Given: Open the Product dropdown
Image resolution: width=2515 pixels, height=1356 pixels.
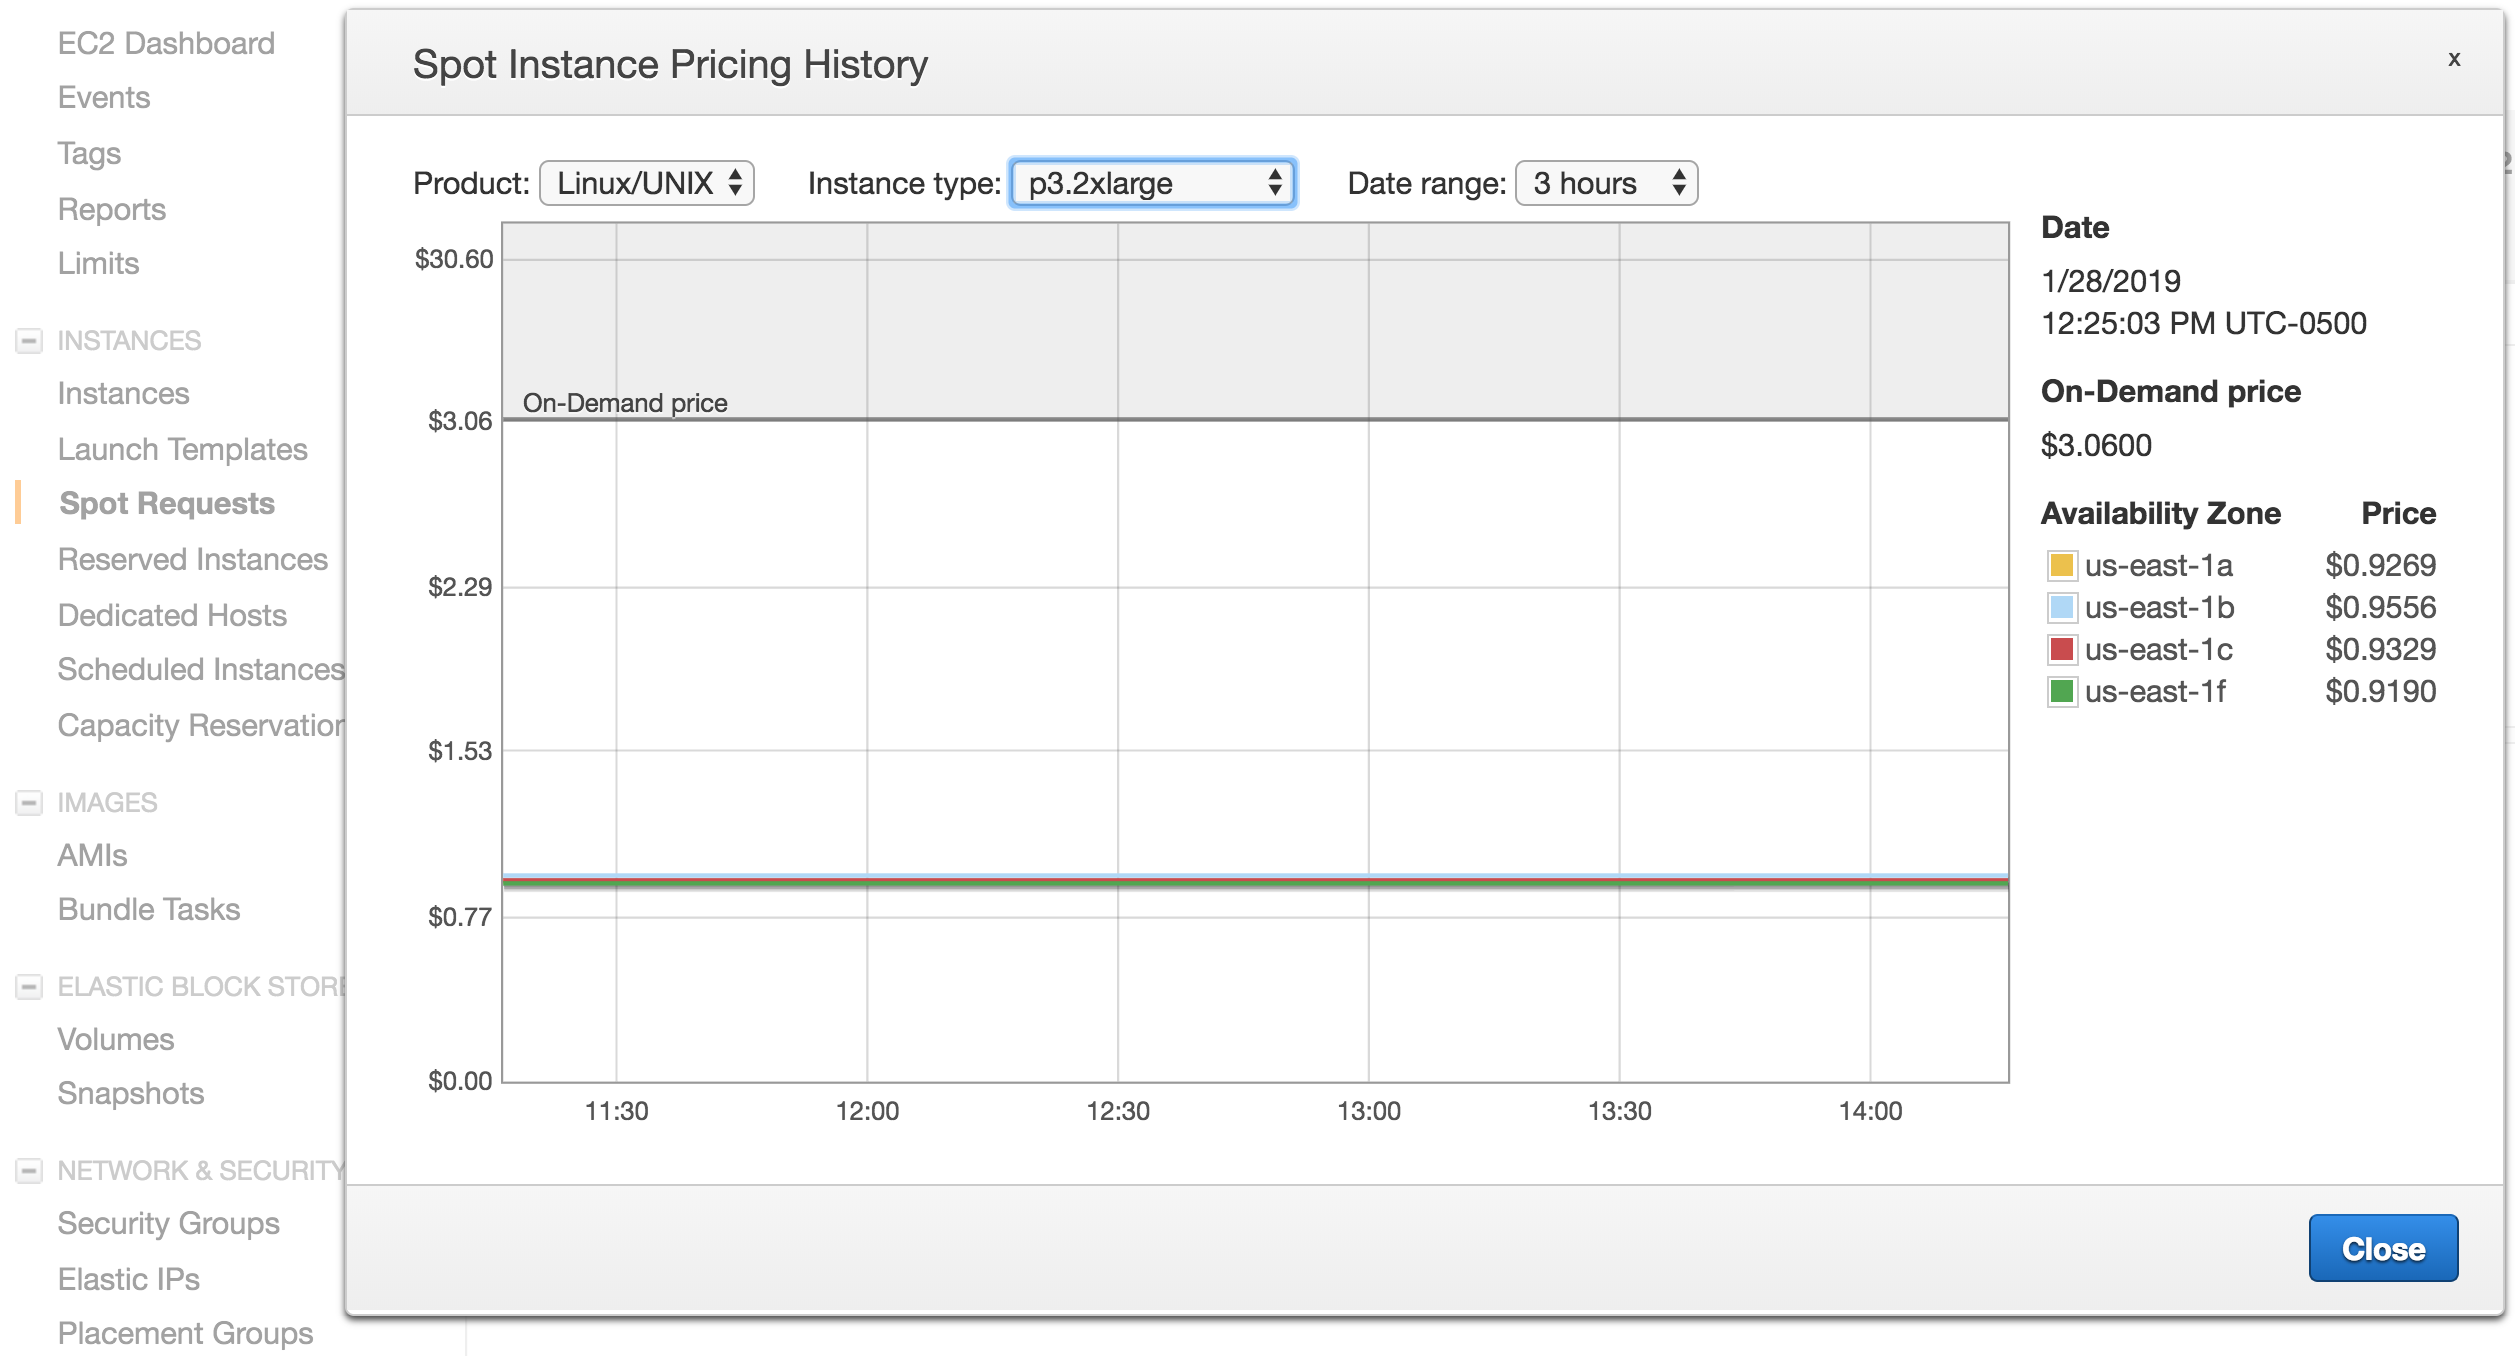Looking at the screenshot, I should click(647, 183).
